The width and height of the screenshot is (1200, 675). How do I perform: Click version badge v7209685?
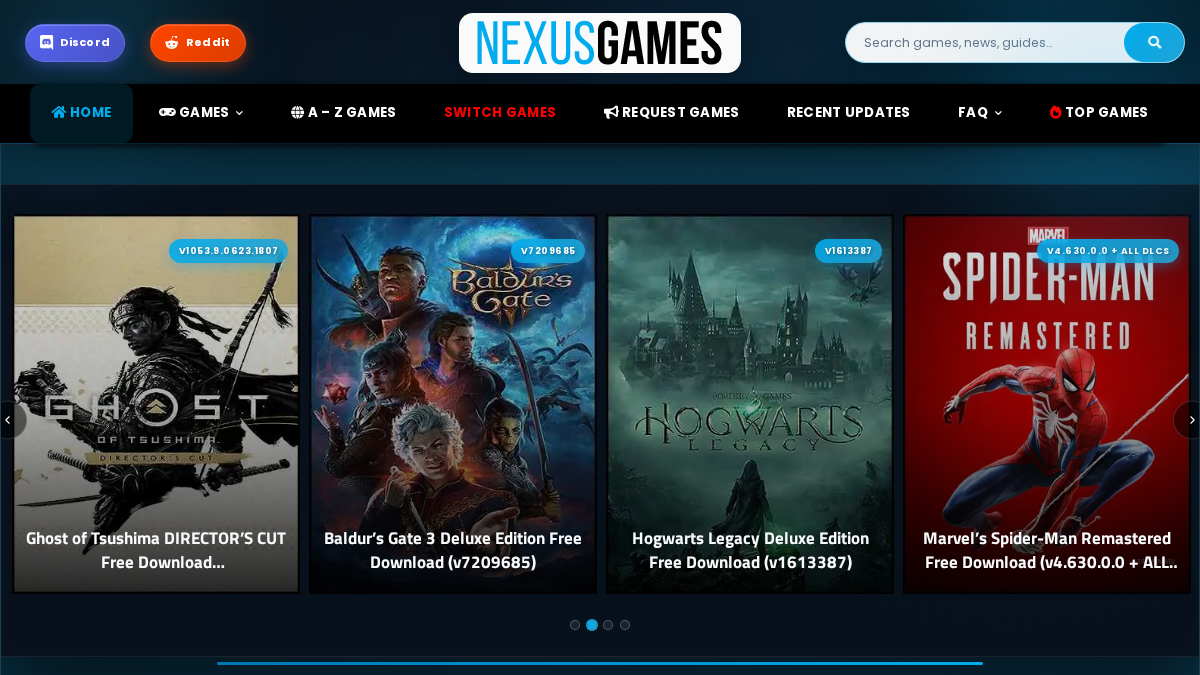(548, 251)
